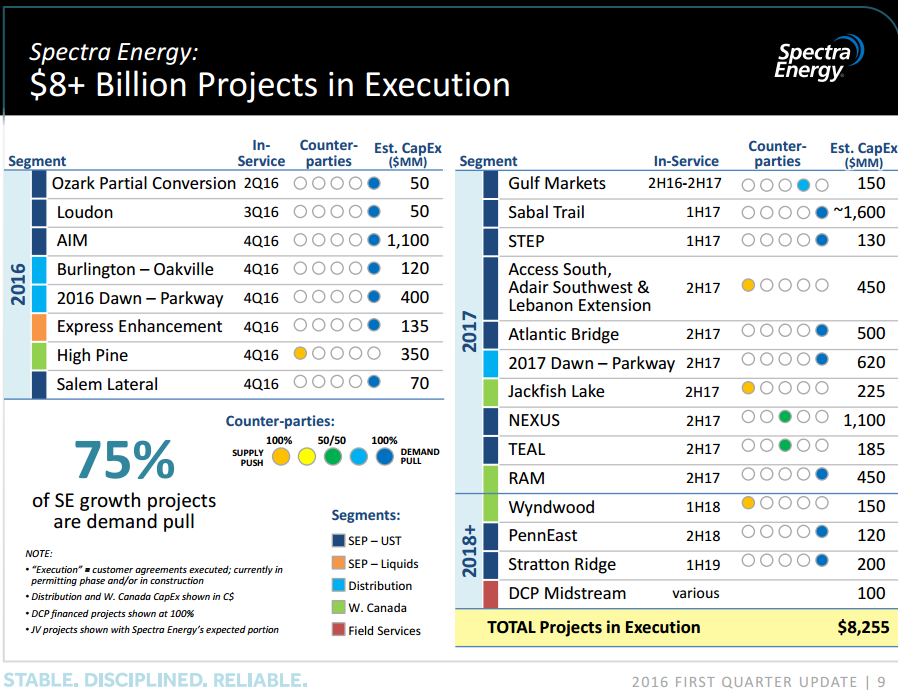This screenshot has width=898, height=694.
Task: Click the SEP – Liquids legend square
Action: 337,564
